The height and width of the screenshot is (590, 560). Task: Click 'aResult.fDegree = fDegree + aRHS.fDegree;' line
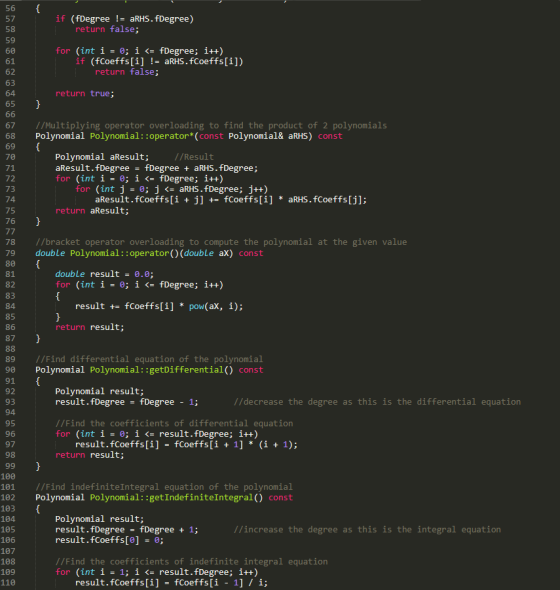click(157, 168)
